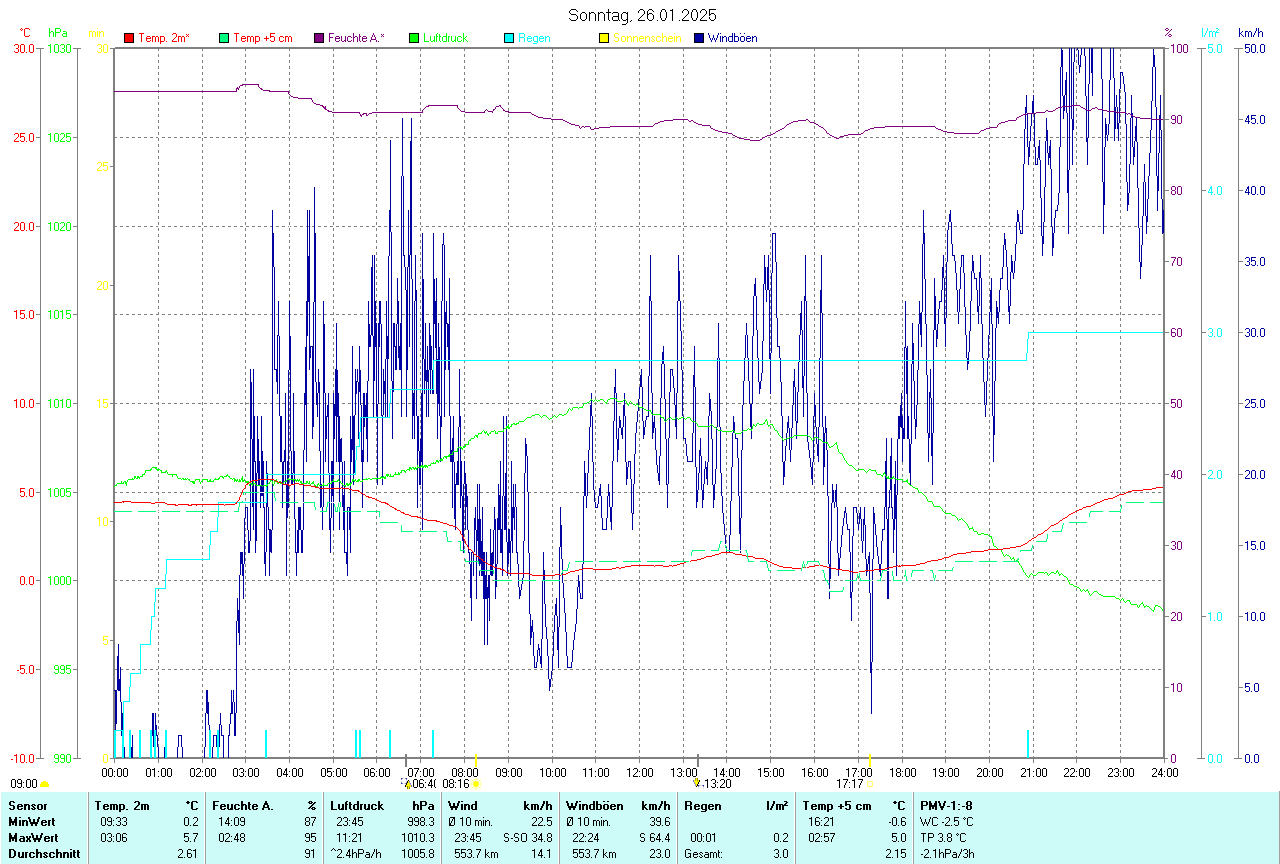Select the Feuchte A.* legend label
The height and width of the screenshot is (864, 1280).
coord(356,38)
